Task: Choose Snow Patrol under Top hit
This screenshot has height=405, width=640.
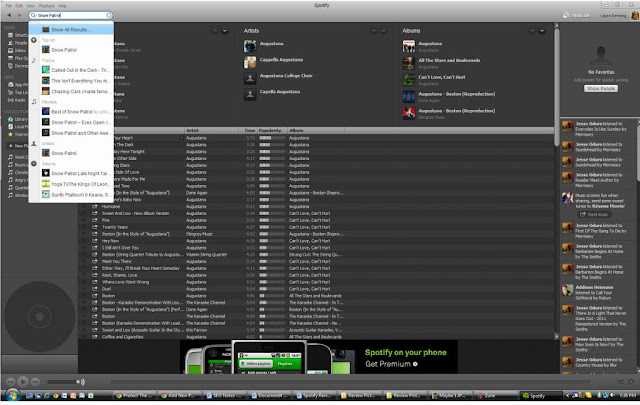Action: pyautogui.click(x=71, y=50)
